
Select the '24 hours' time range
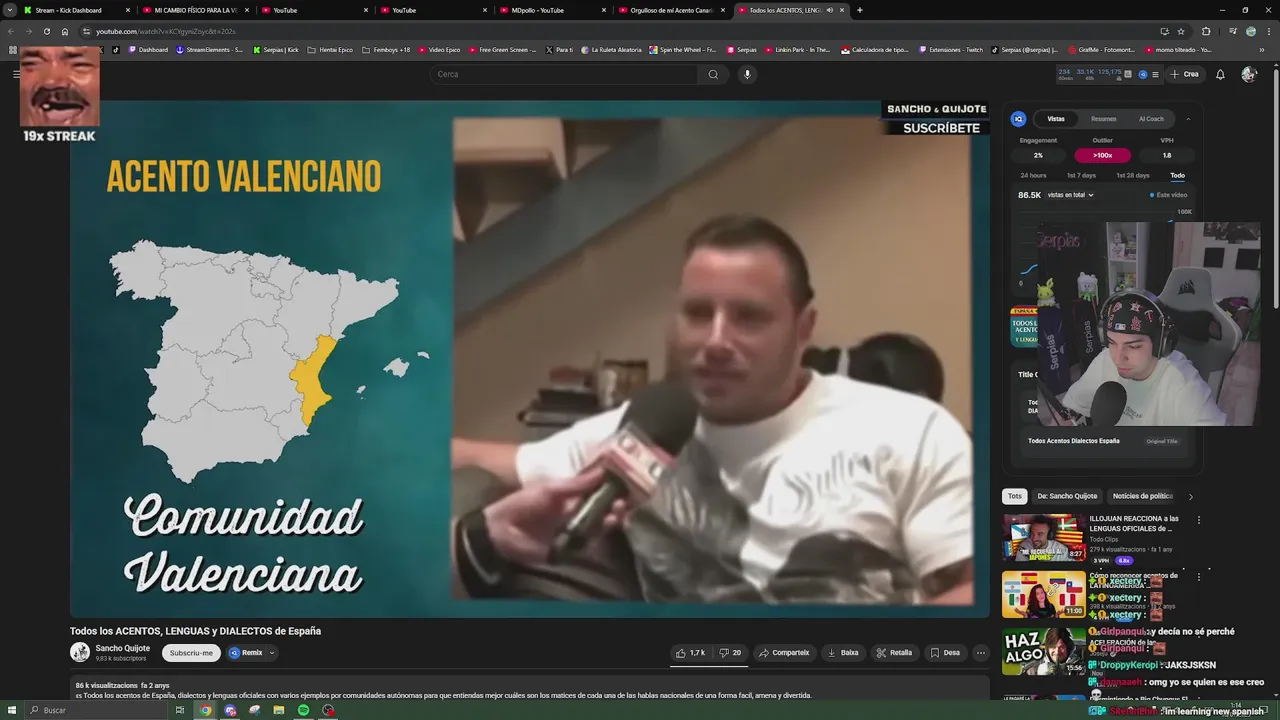tap(1033, 175)
